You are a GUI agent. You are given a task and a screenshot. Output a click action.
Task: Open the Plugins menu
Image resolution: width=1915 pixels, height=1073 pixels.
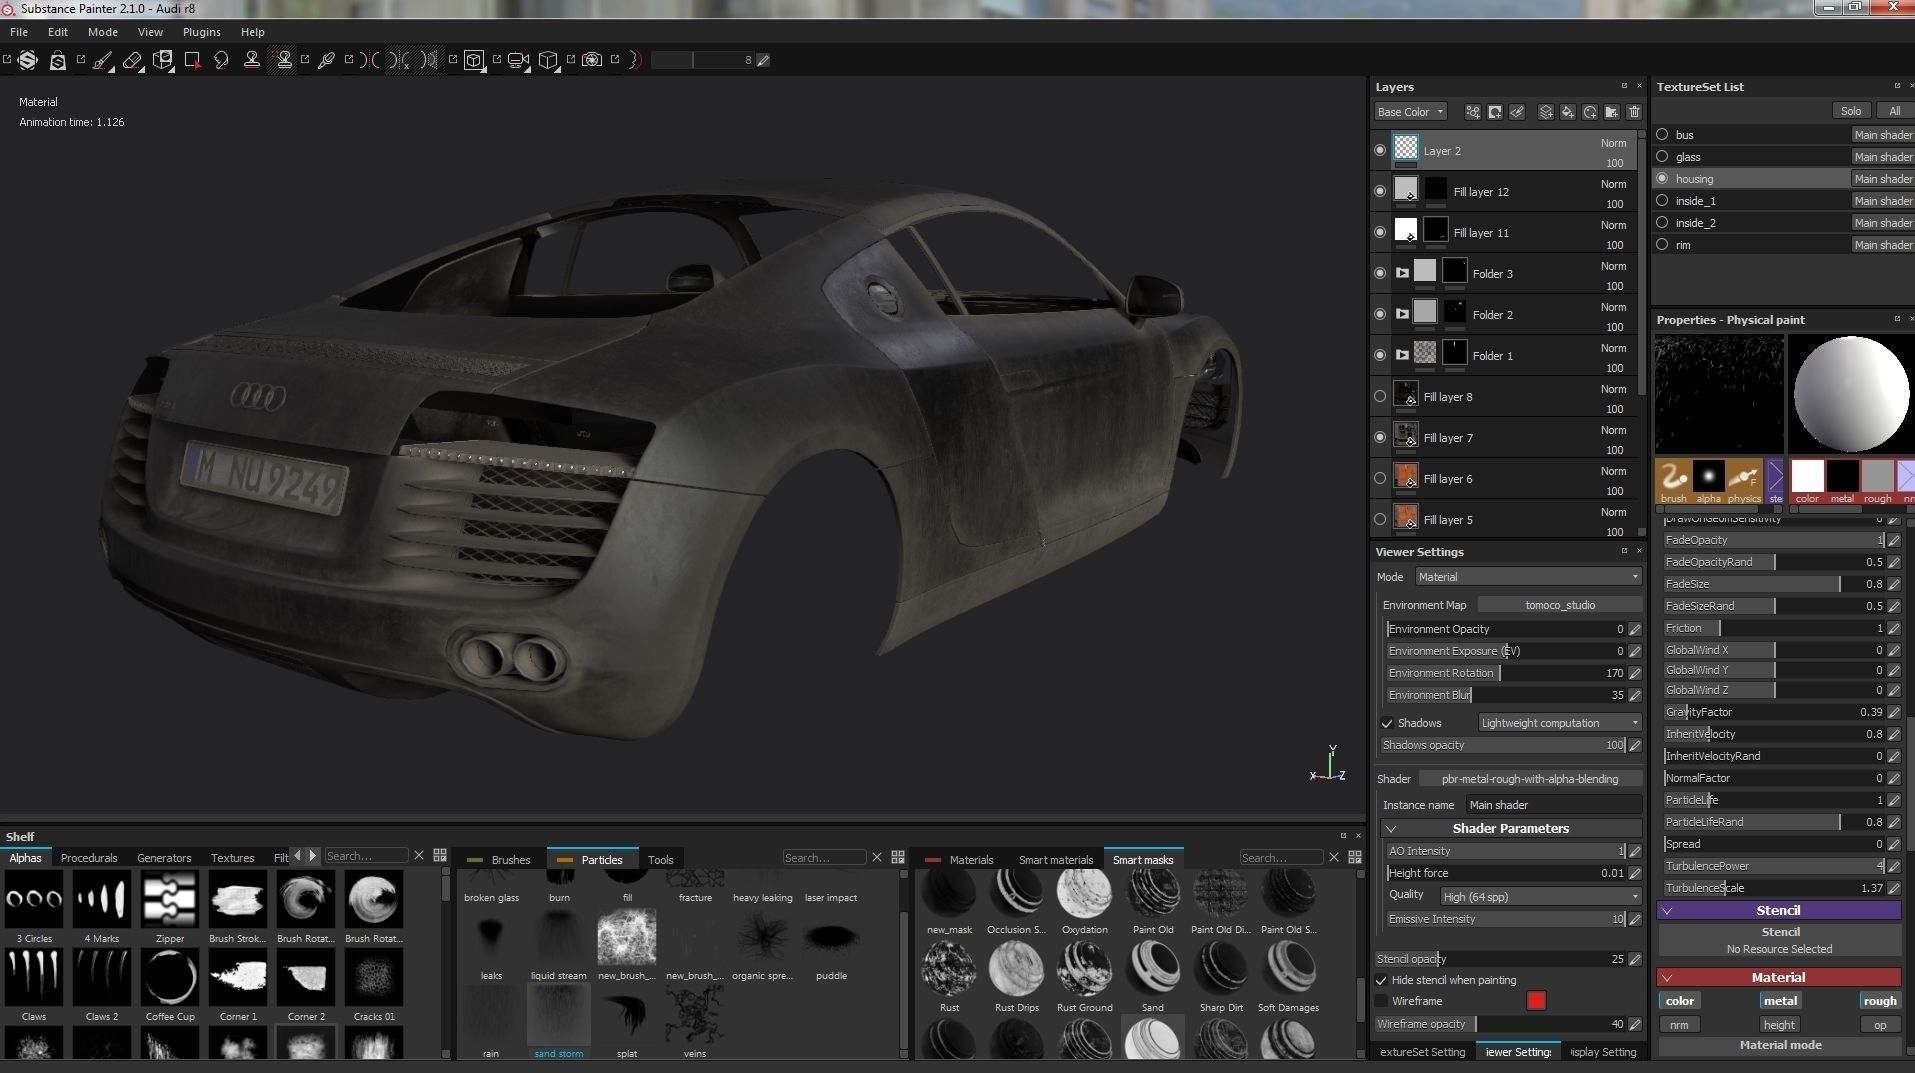click(201, 32)
